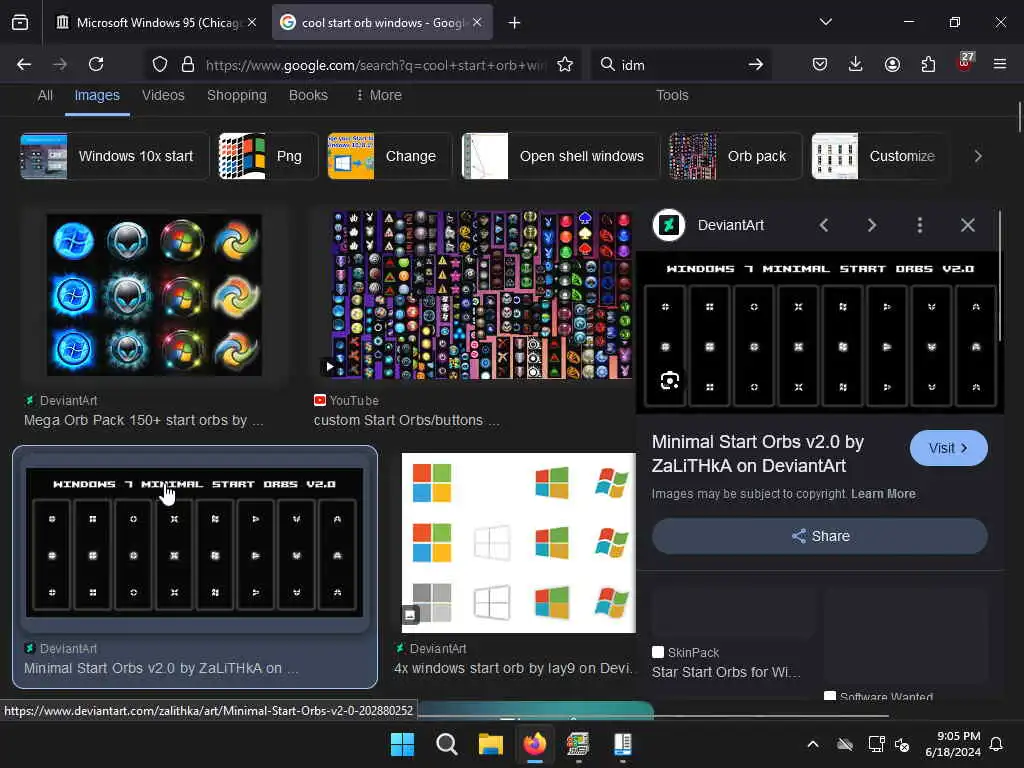Click the Google Lens icon on preview image
Viewport: 1024px width, 768px height.
click(669, 381)
